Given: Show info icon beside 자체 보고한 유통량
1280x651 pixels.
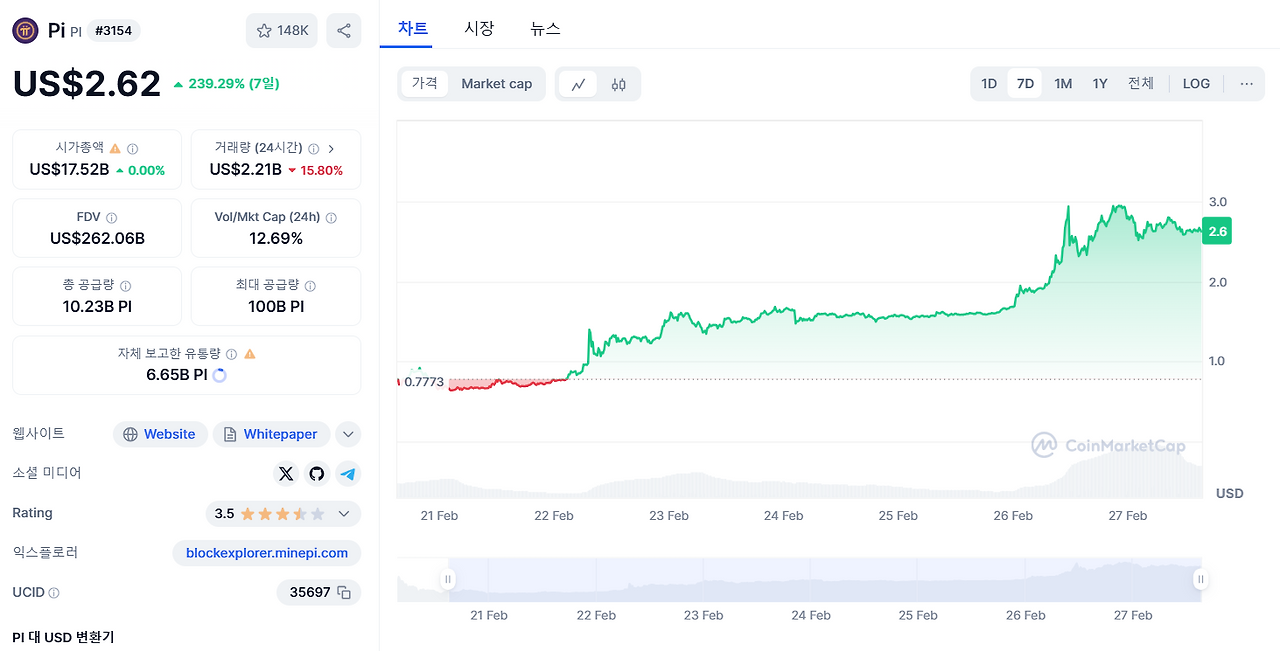Looking at the screenshot, I should (231, 354).
